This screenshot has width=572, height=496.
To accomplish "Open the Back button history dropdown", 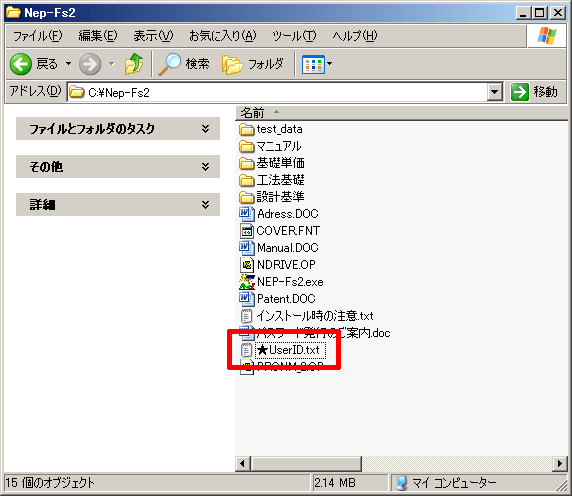I will pos(68,64).
